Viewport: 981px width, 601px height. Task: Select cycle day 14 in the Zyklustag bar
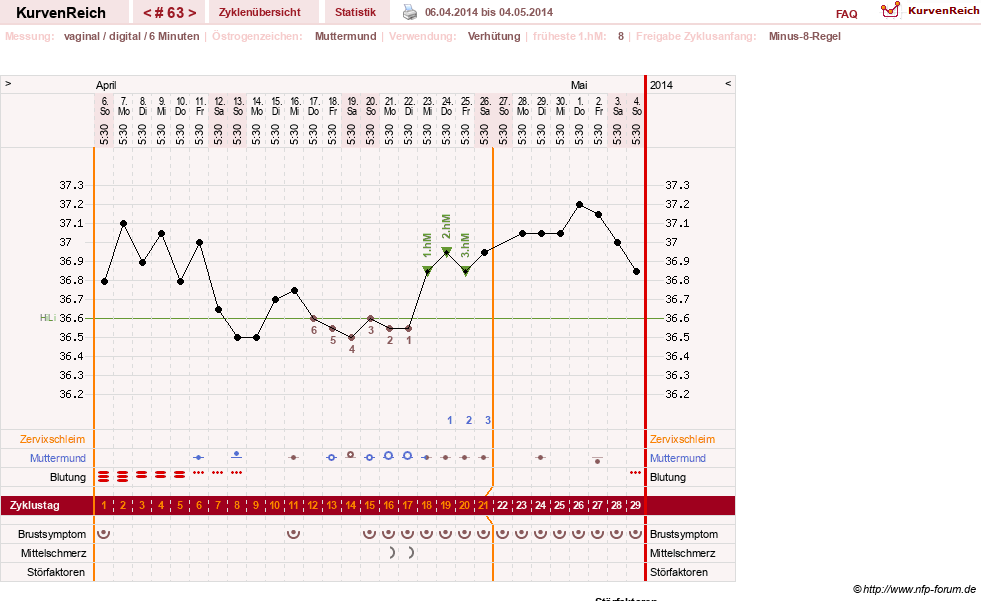(x=351, y=505)
